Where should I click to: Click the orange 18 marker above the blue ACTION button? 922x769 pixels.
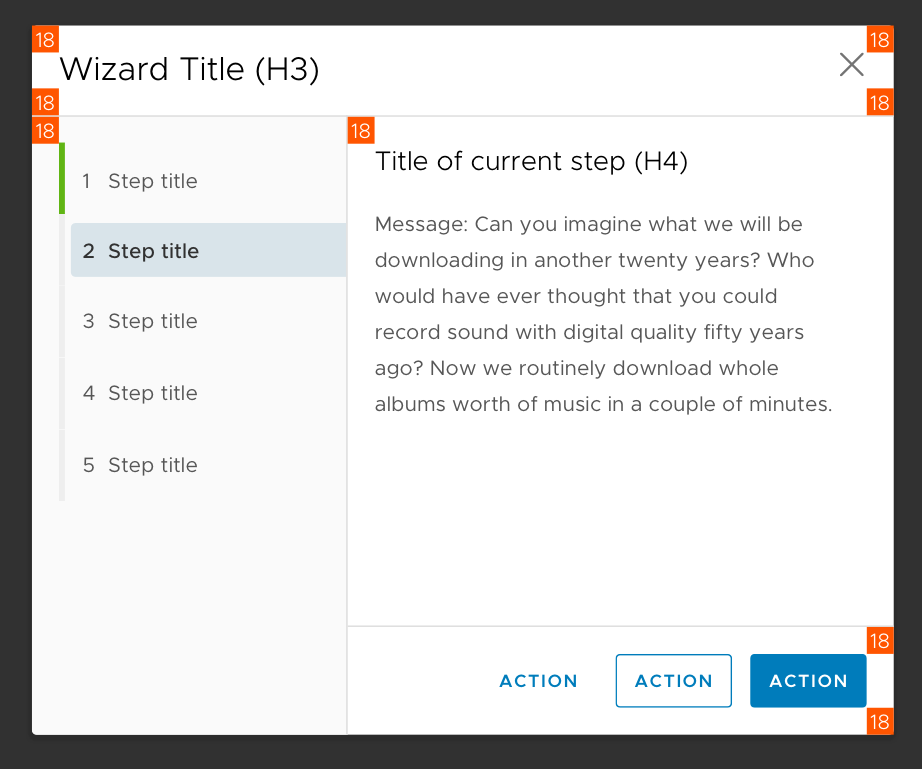[879, 640]
